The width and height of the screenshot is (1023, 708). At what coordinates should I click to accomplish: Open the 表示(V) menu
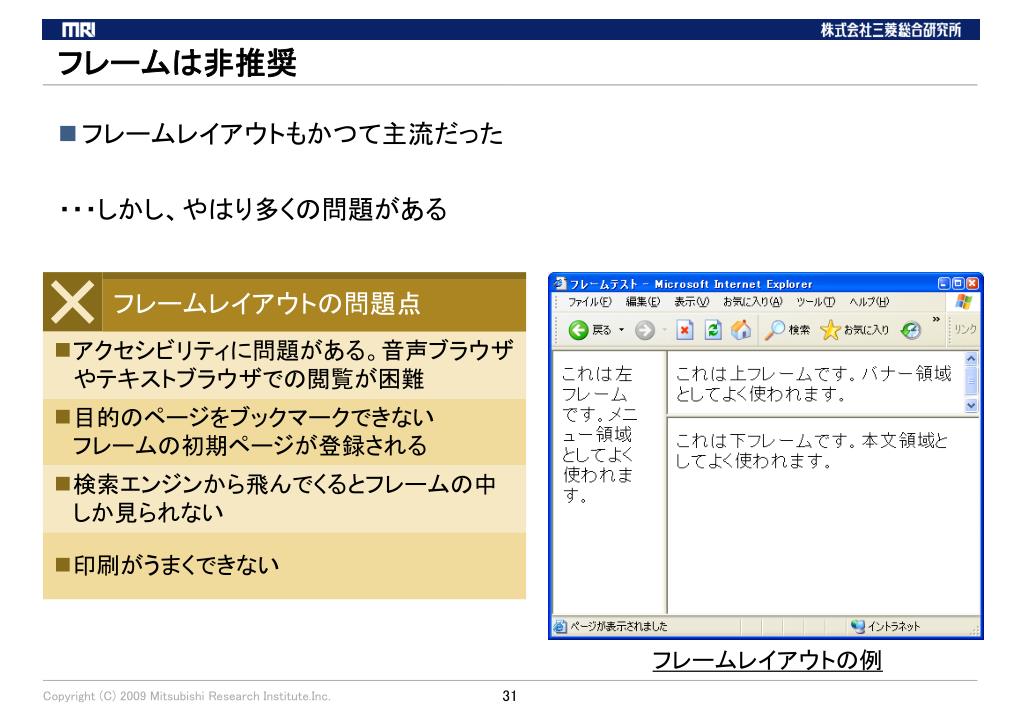[691, 302]
